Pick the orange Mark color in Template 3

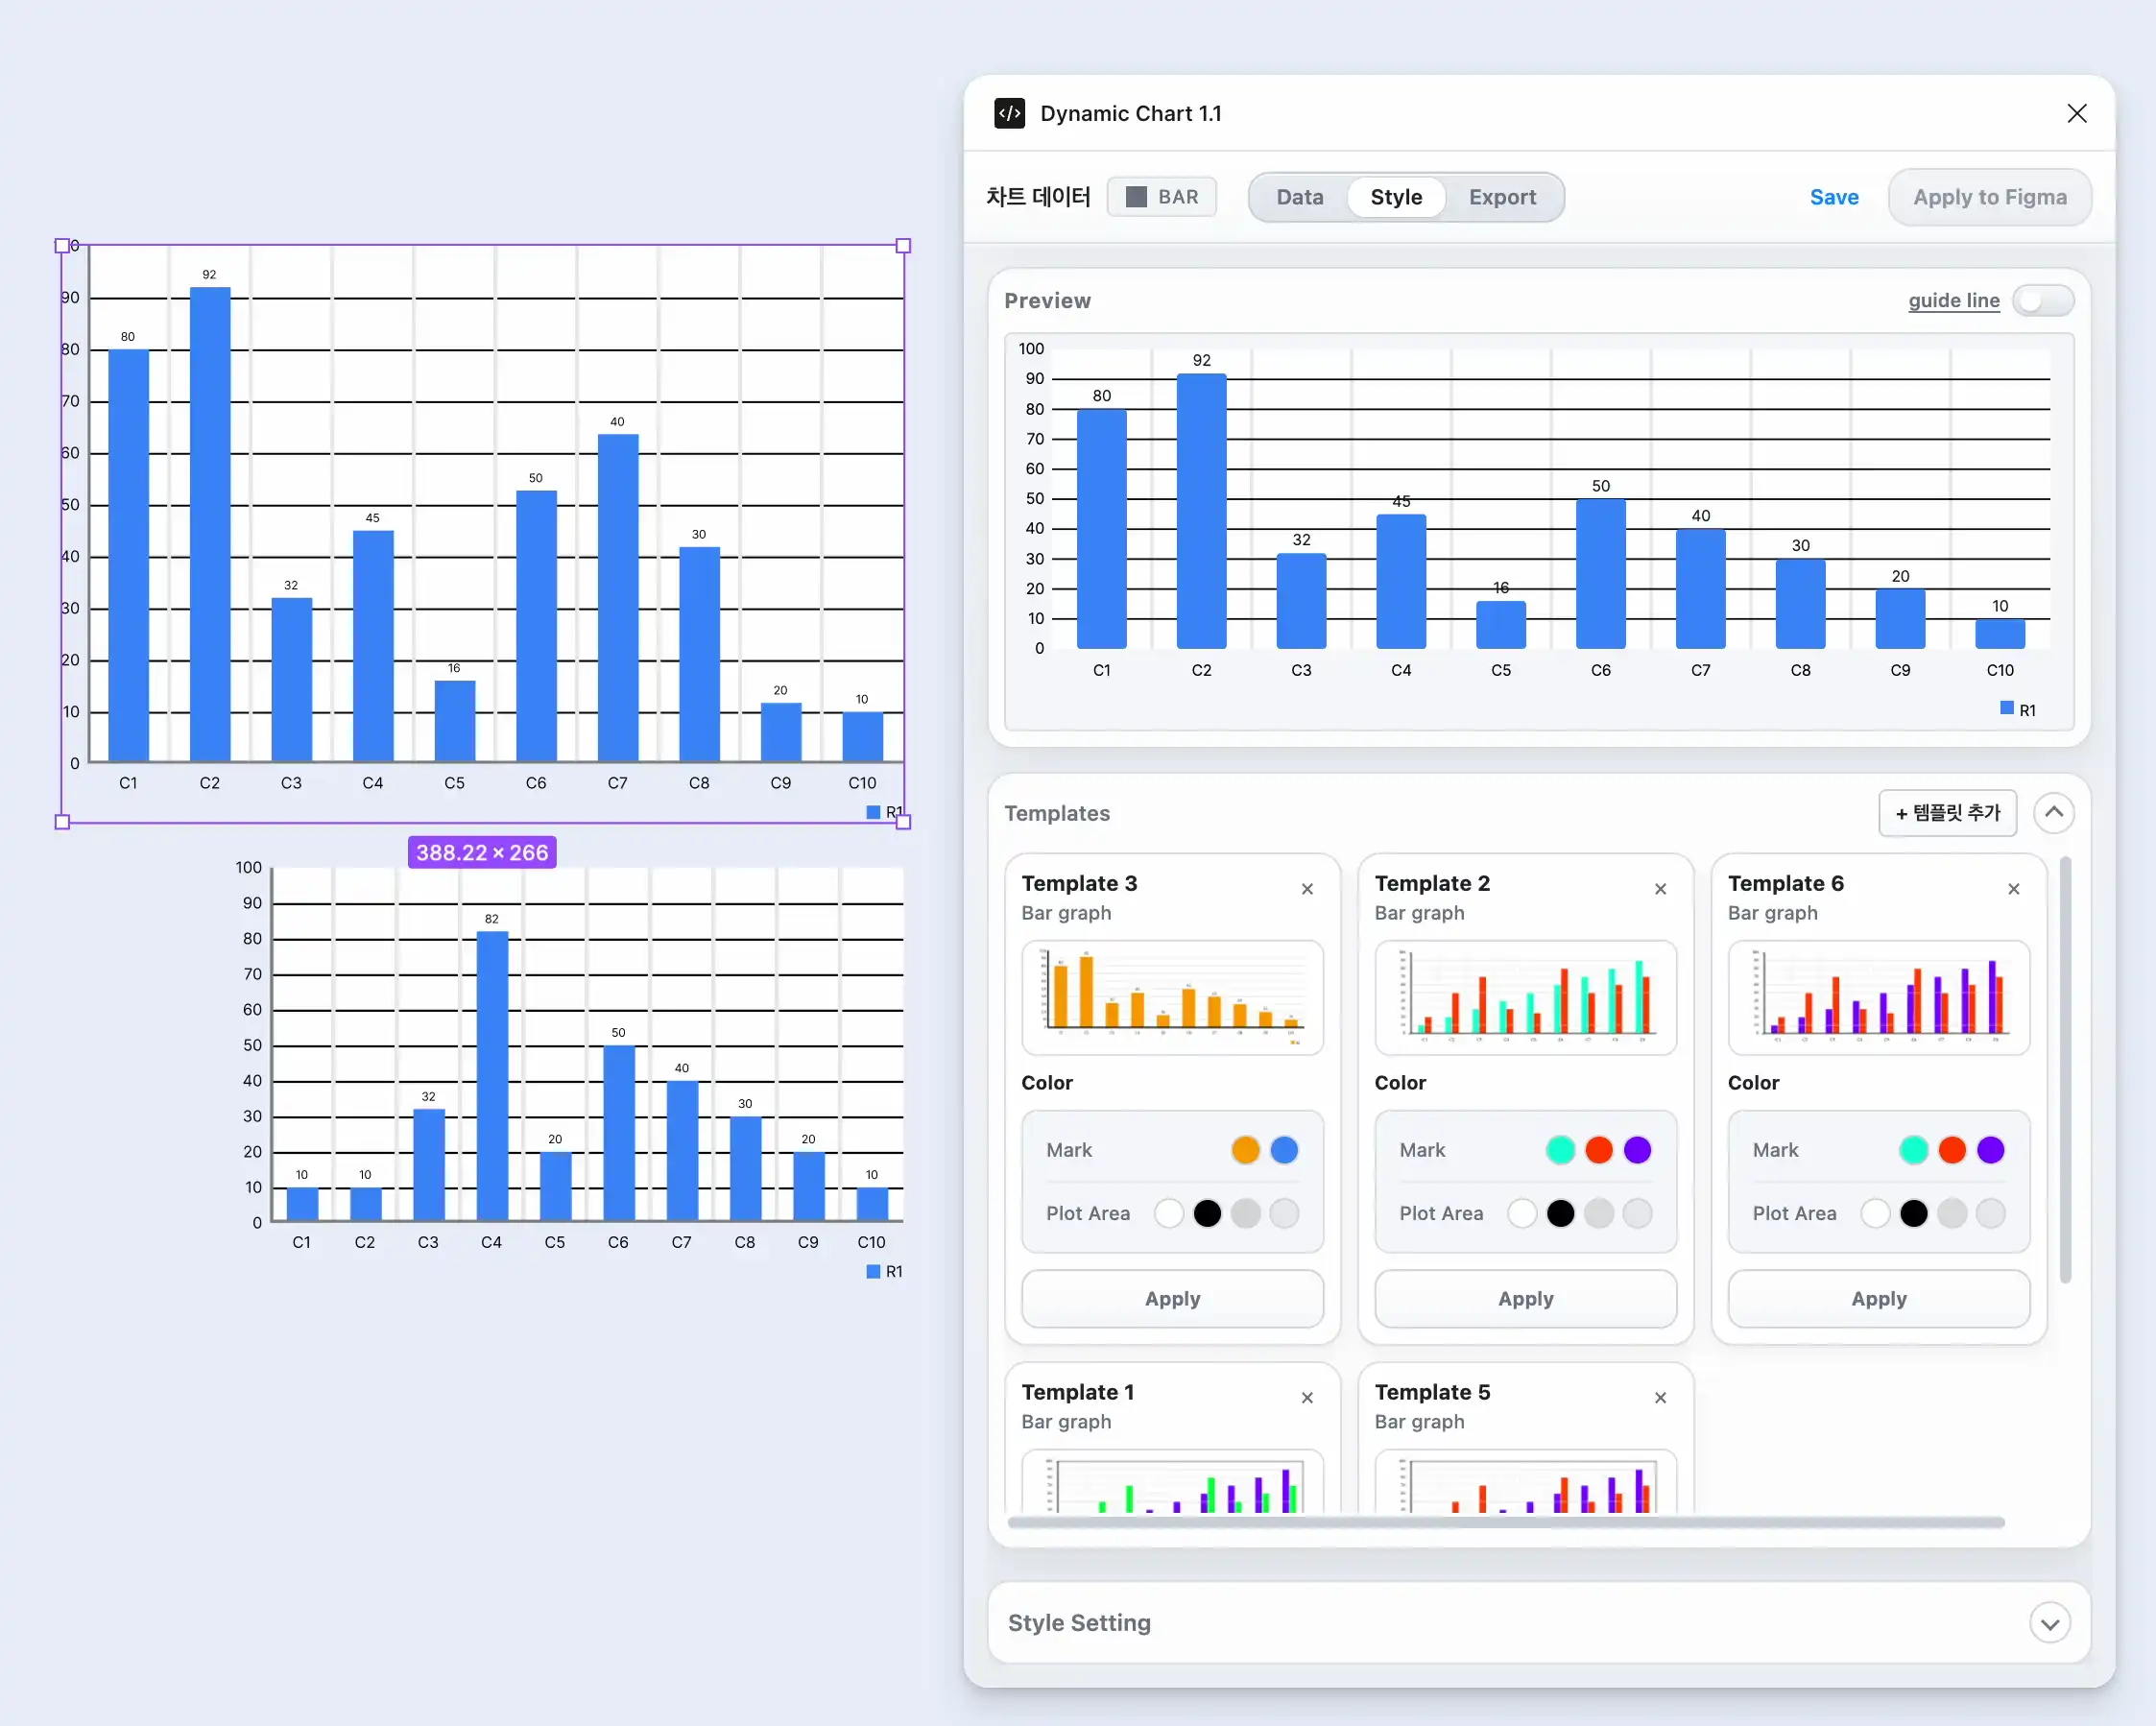(x=1245, y=1150)
